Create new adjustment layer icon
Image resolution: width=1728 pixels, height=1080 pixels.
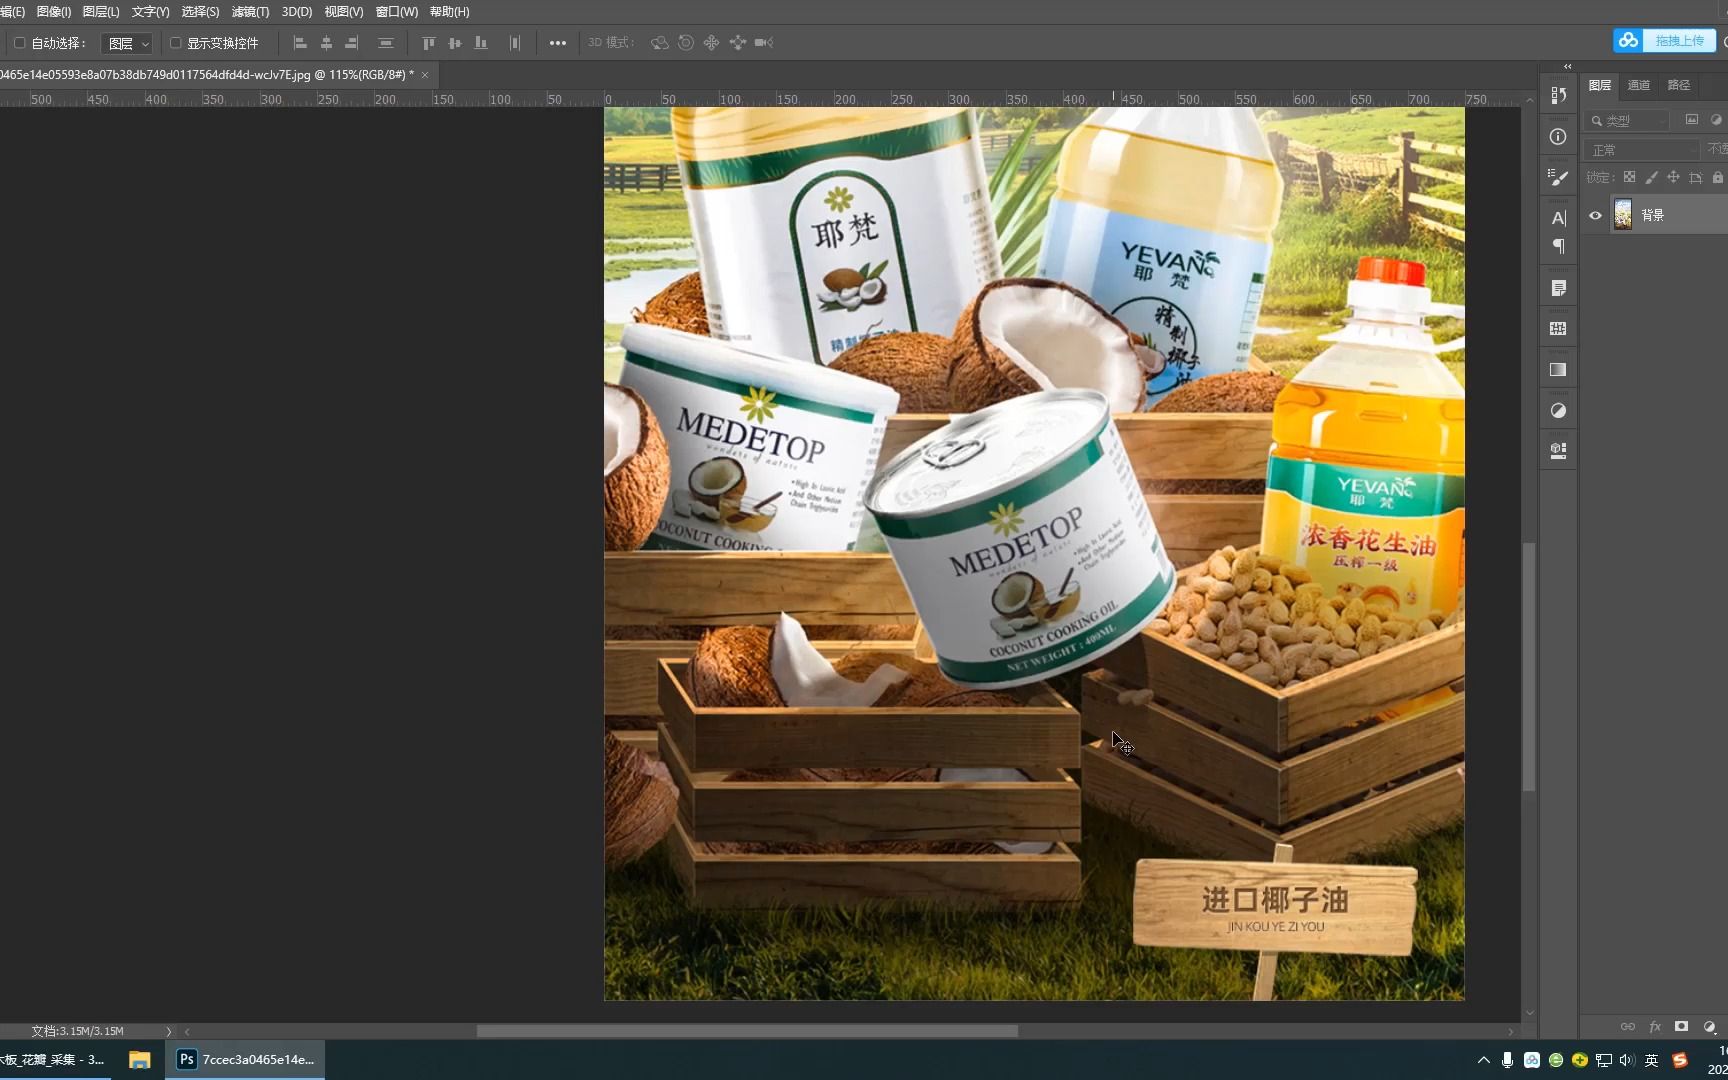pos(1709,1027)
